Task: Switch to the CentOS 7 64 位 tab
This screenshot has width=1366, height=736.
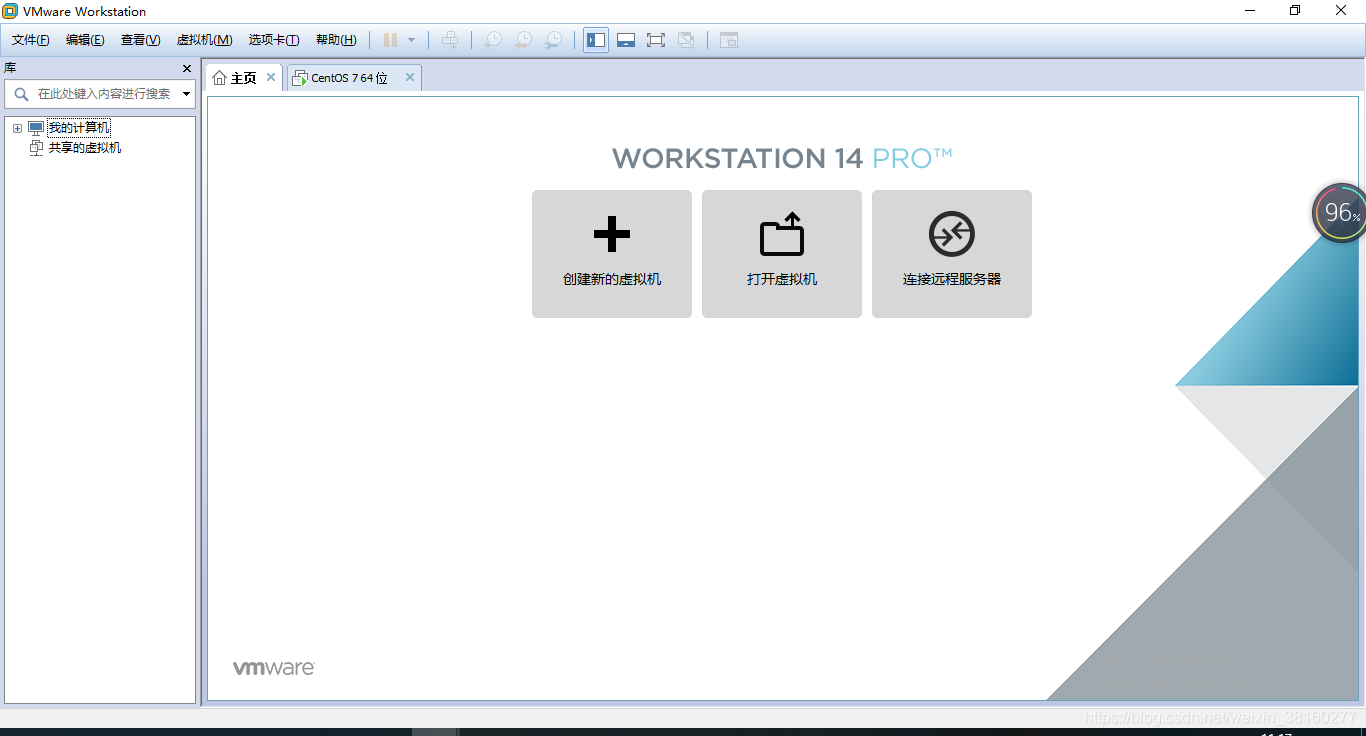Action: (349, 78)
